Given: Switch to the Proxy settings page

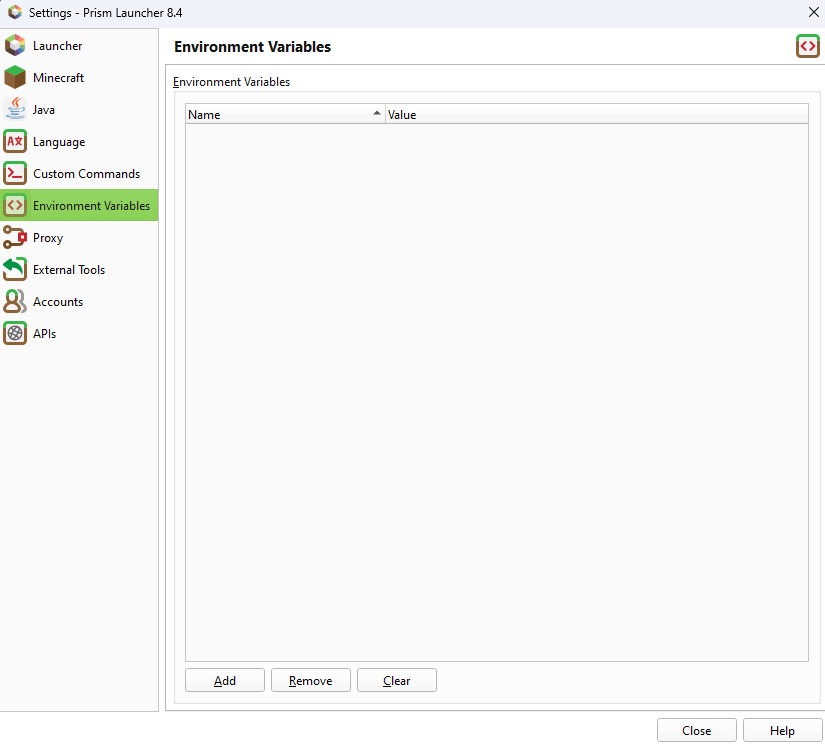Looking at the screenshot, I should pos(60,237).
